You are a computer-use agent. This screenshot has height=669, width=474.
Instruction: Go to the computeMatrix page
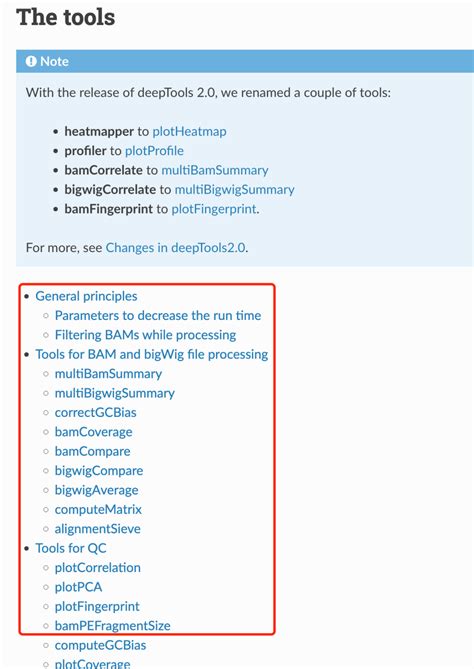[x=98, y=509]
